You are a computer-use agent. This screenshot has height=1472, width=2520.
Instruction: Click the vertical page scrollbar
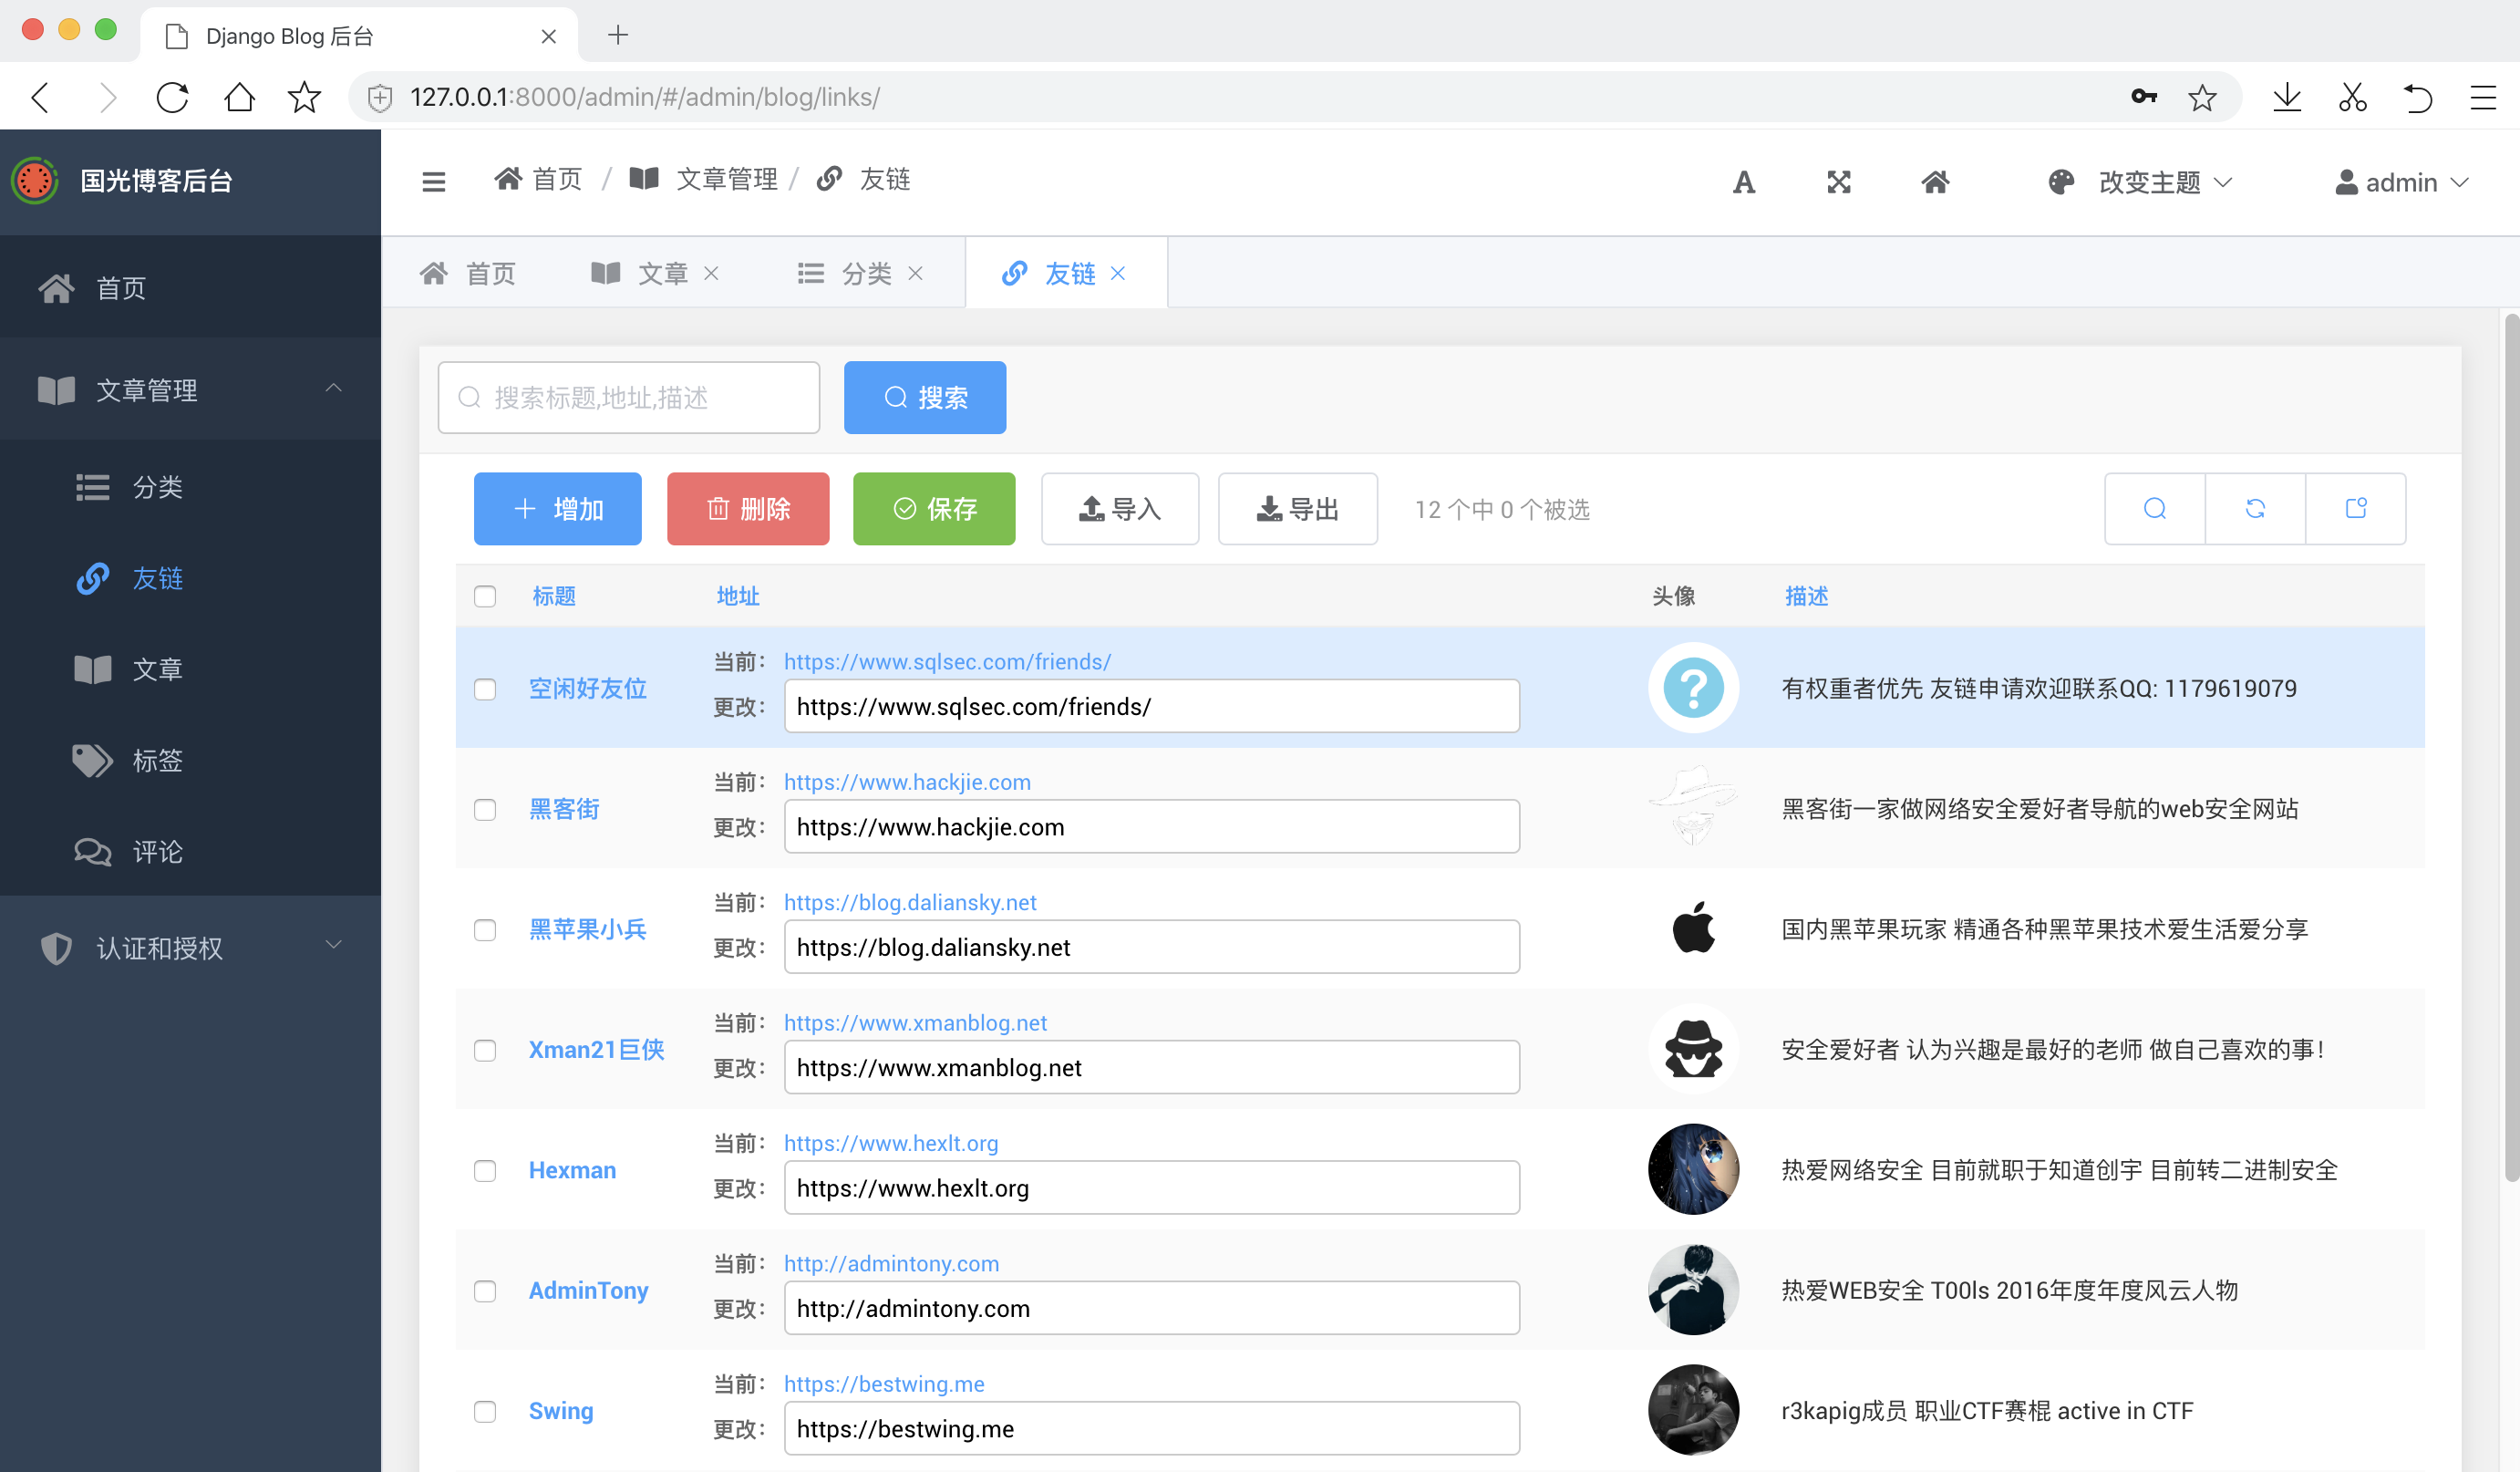[2509, 750]
